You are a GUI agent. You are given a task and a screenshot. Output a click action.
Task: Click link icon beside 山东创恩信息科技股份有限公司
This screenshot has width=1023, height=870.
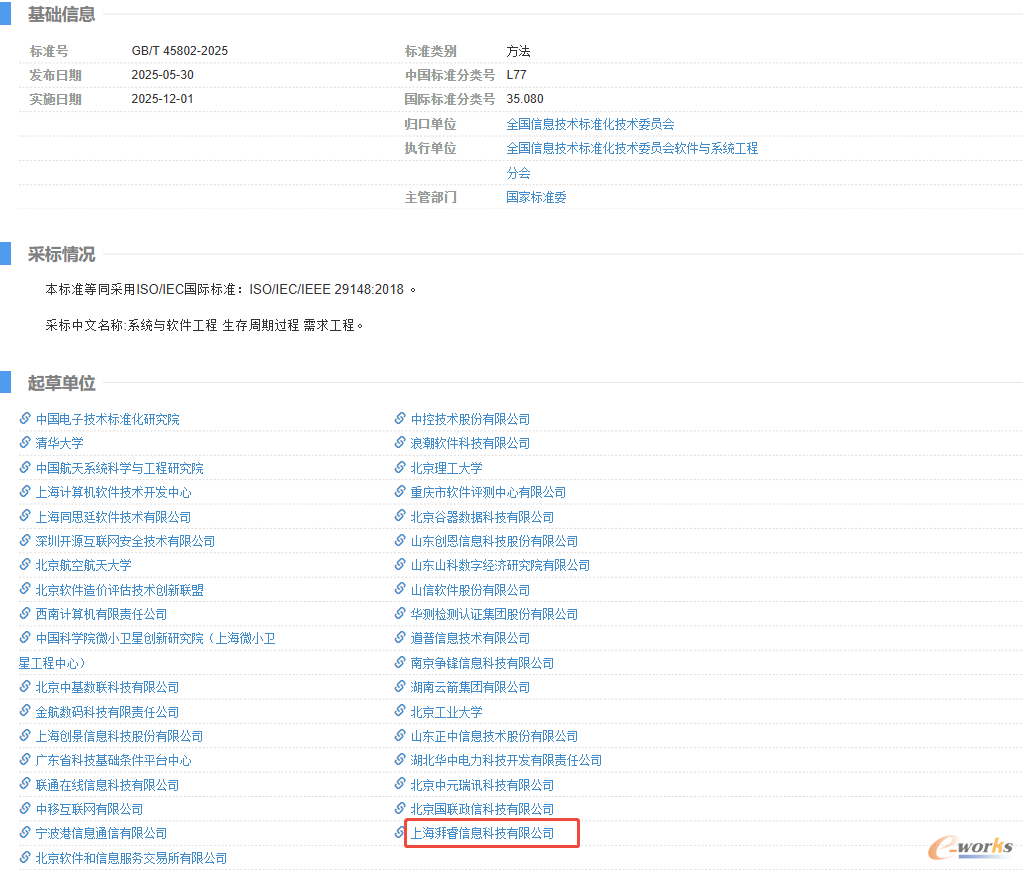coord(400,540)
